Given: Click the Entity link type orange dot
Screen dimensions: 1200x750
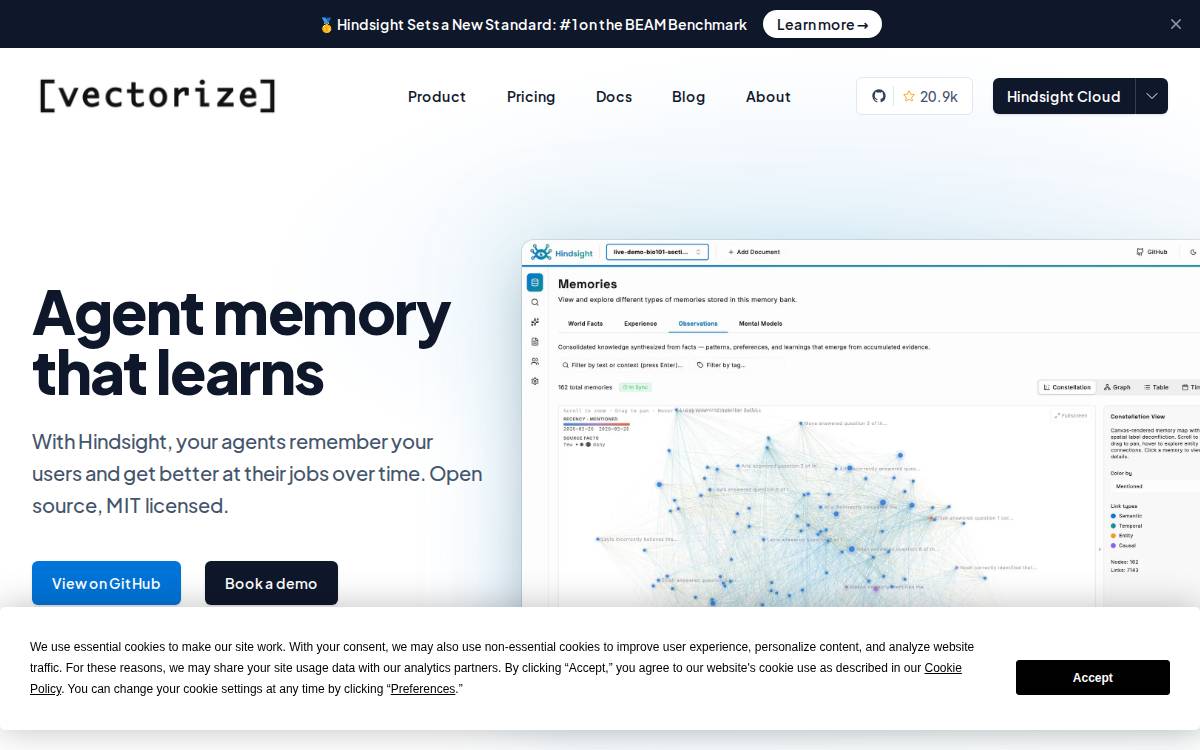Looking at the screenshot, I should (1114, 535).
